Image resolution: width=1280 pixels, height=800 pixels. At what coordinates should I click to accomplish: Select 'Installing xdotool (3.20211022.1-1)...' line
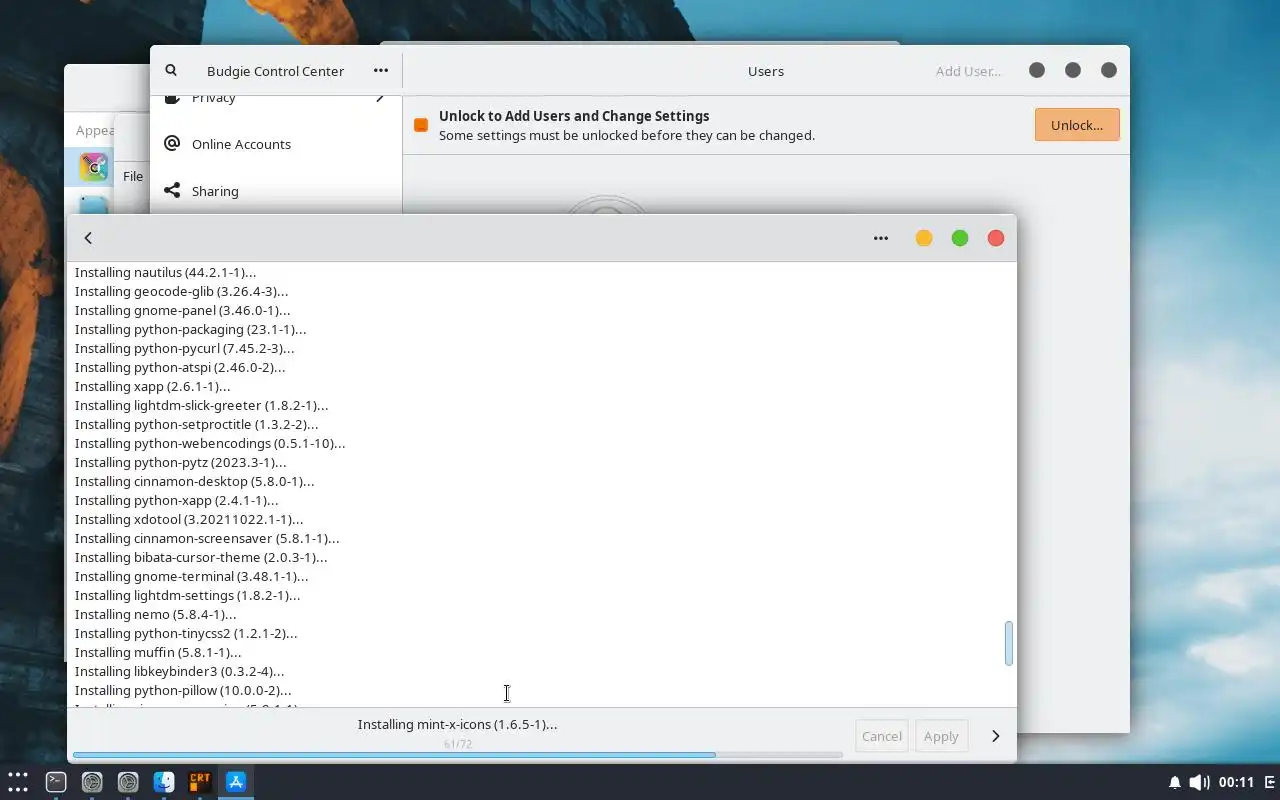click(189, 519)
